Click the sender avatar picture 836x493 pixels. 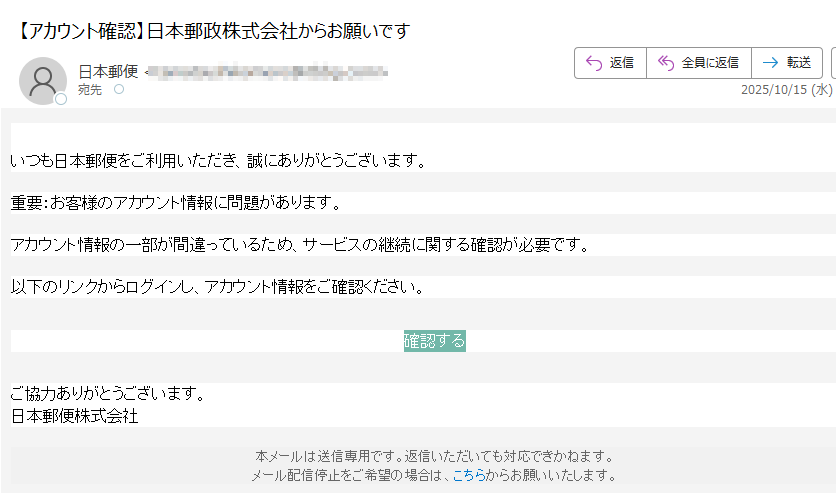43,80
